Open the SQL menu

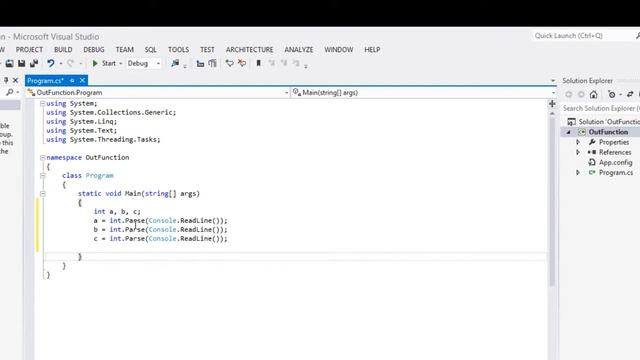pos(151,50)
